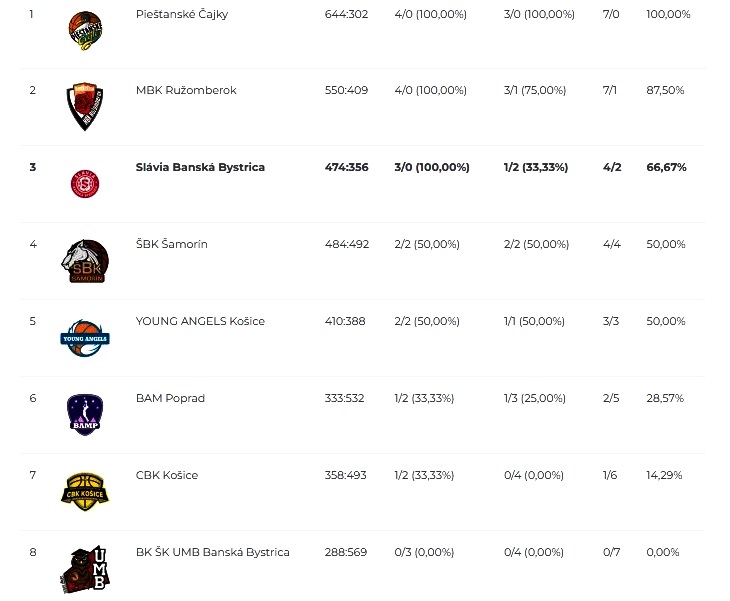This screenshot has width=730, height=601.
Task: Open the Slávia Banská Bystrica logo
Action: tap(85, 184)
